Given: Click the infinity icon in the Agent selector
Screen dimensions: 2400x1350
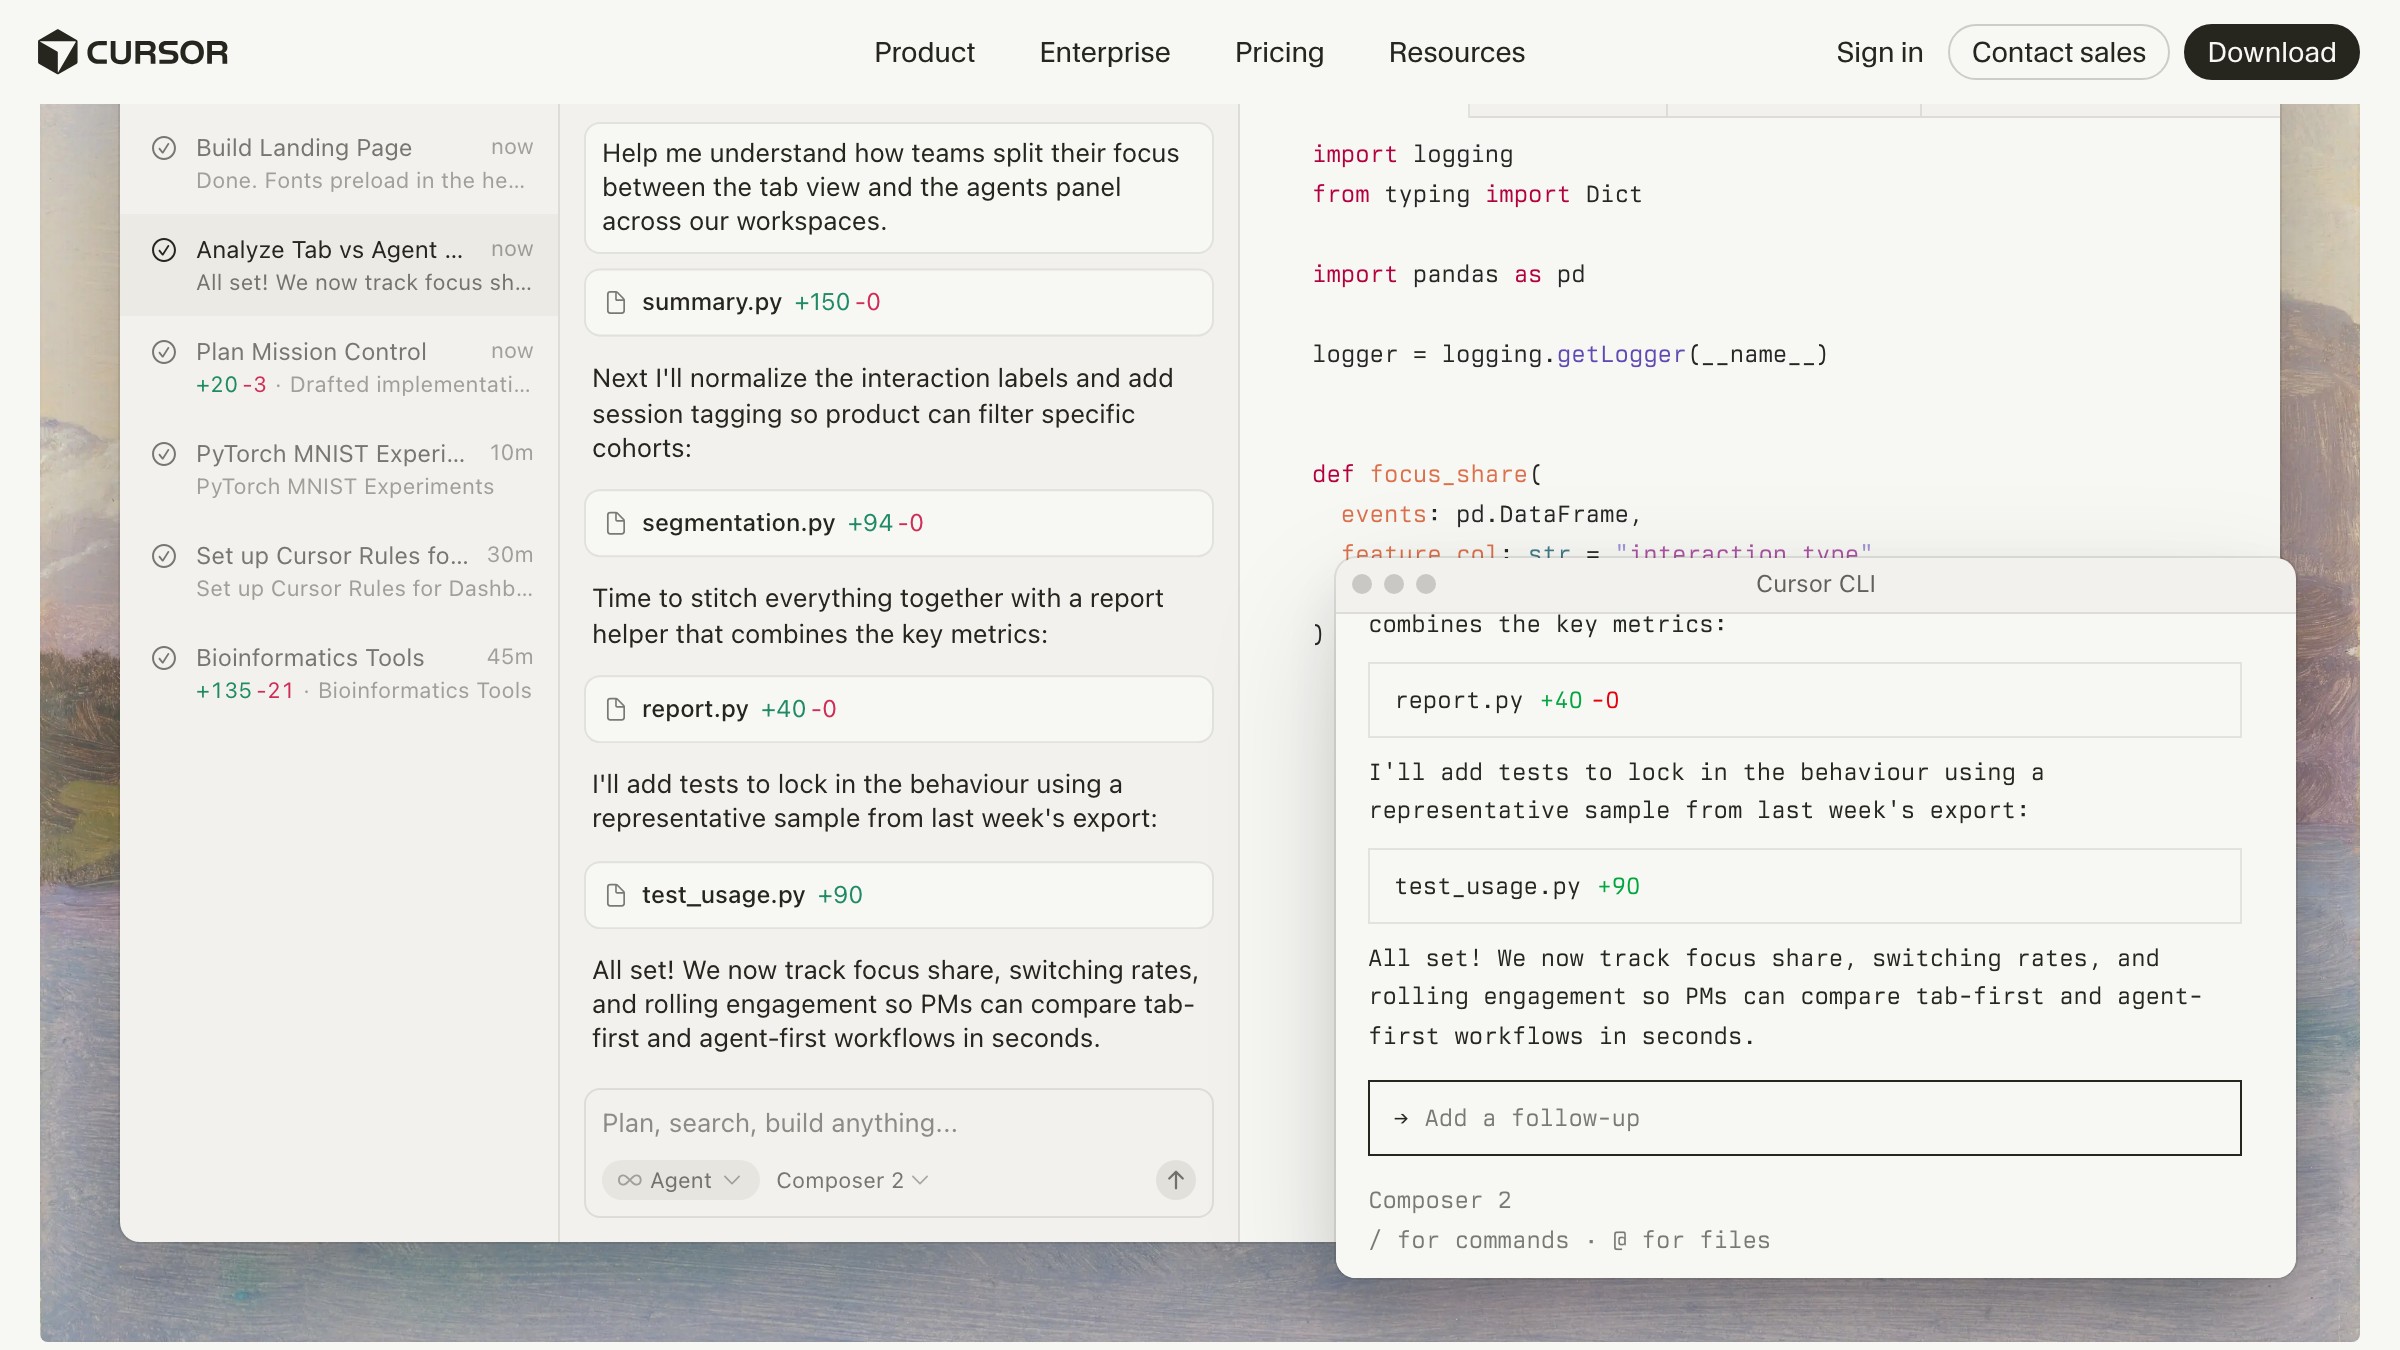Looking at the screenshot, I should (x=629, y=1180).
